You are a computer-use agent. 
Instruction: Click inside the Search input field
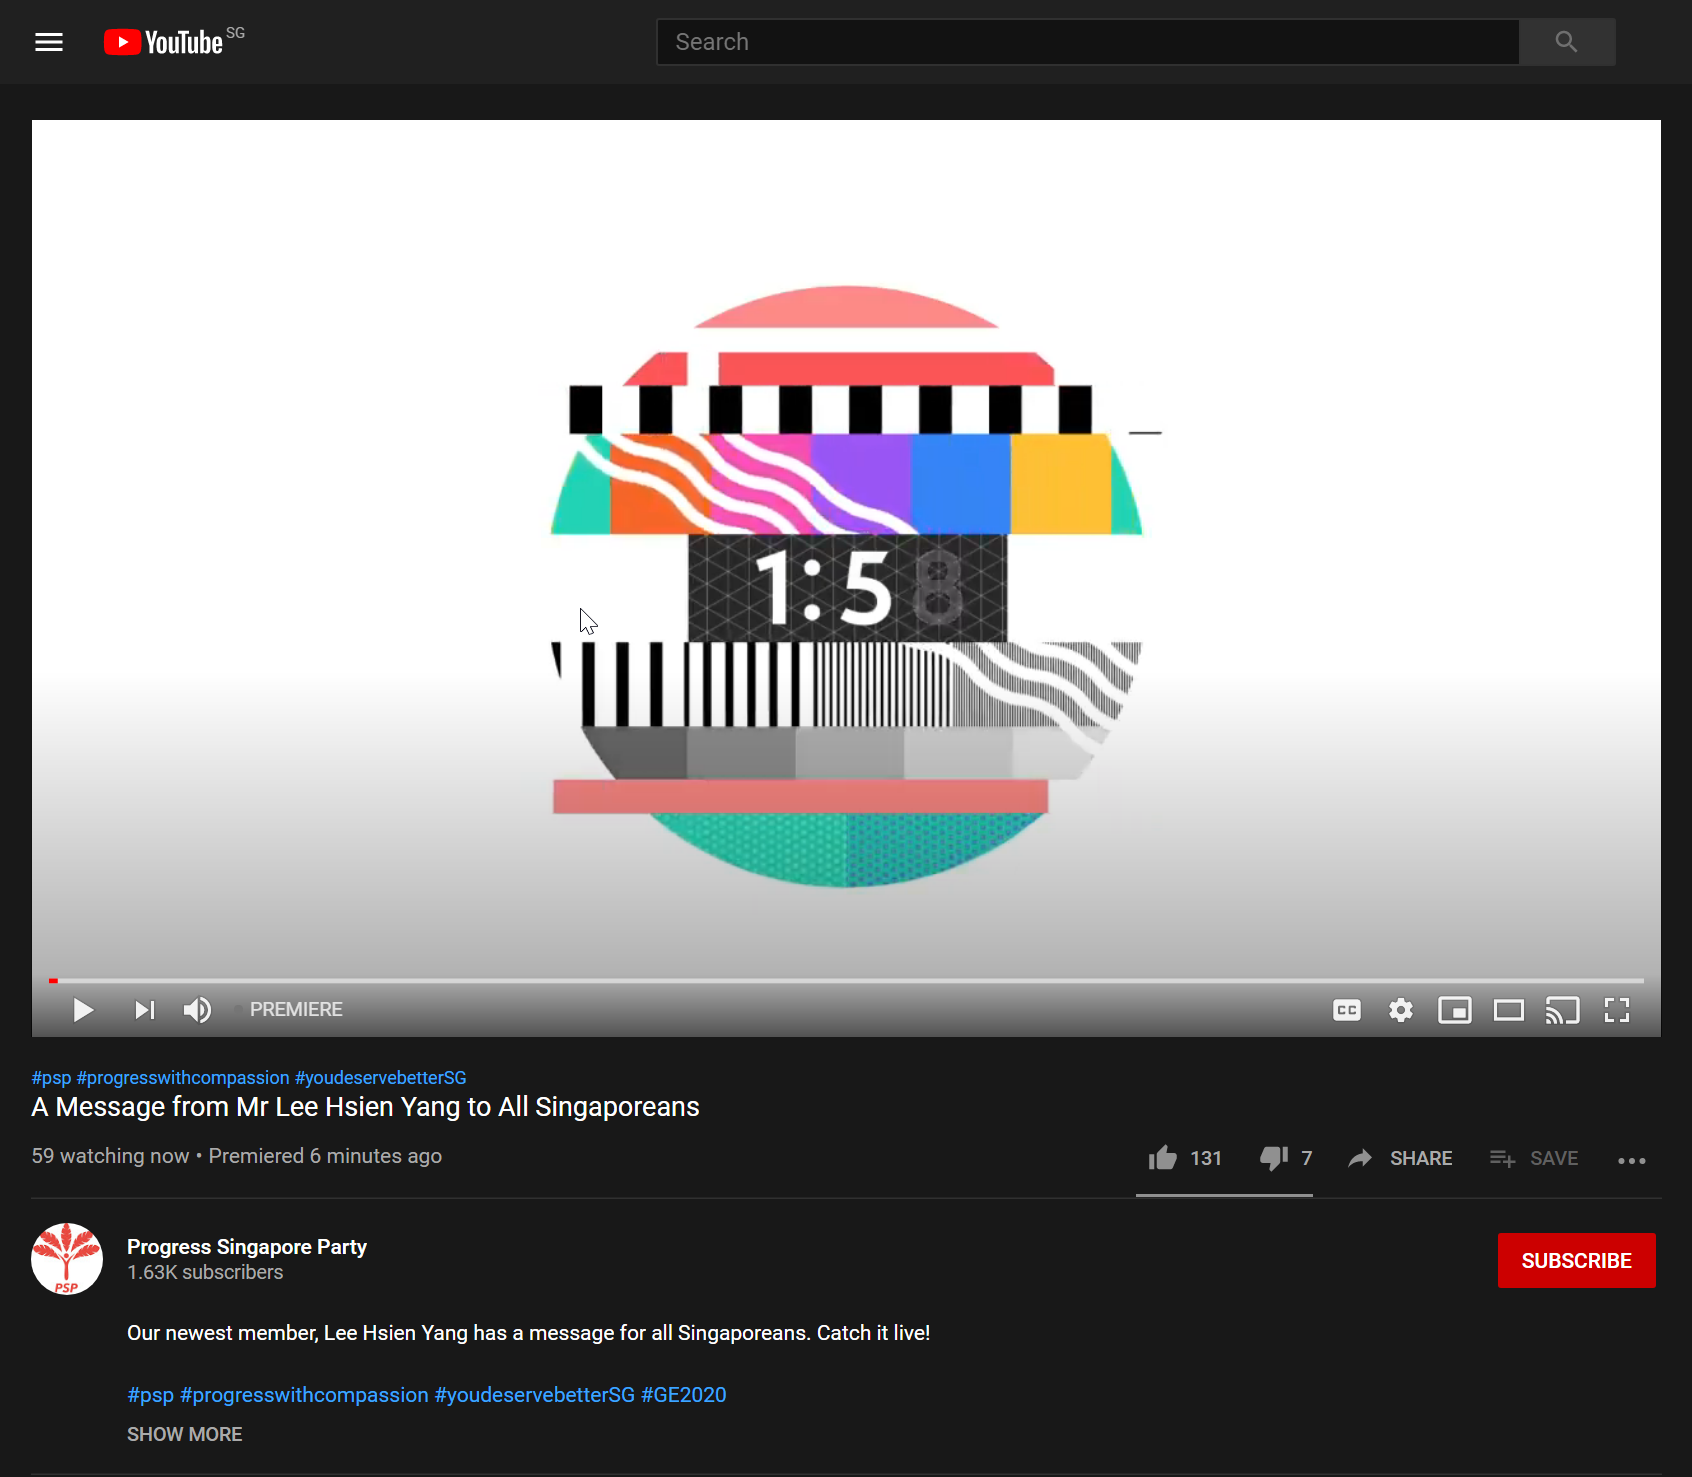pos(1087,42)
